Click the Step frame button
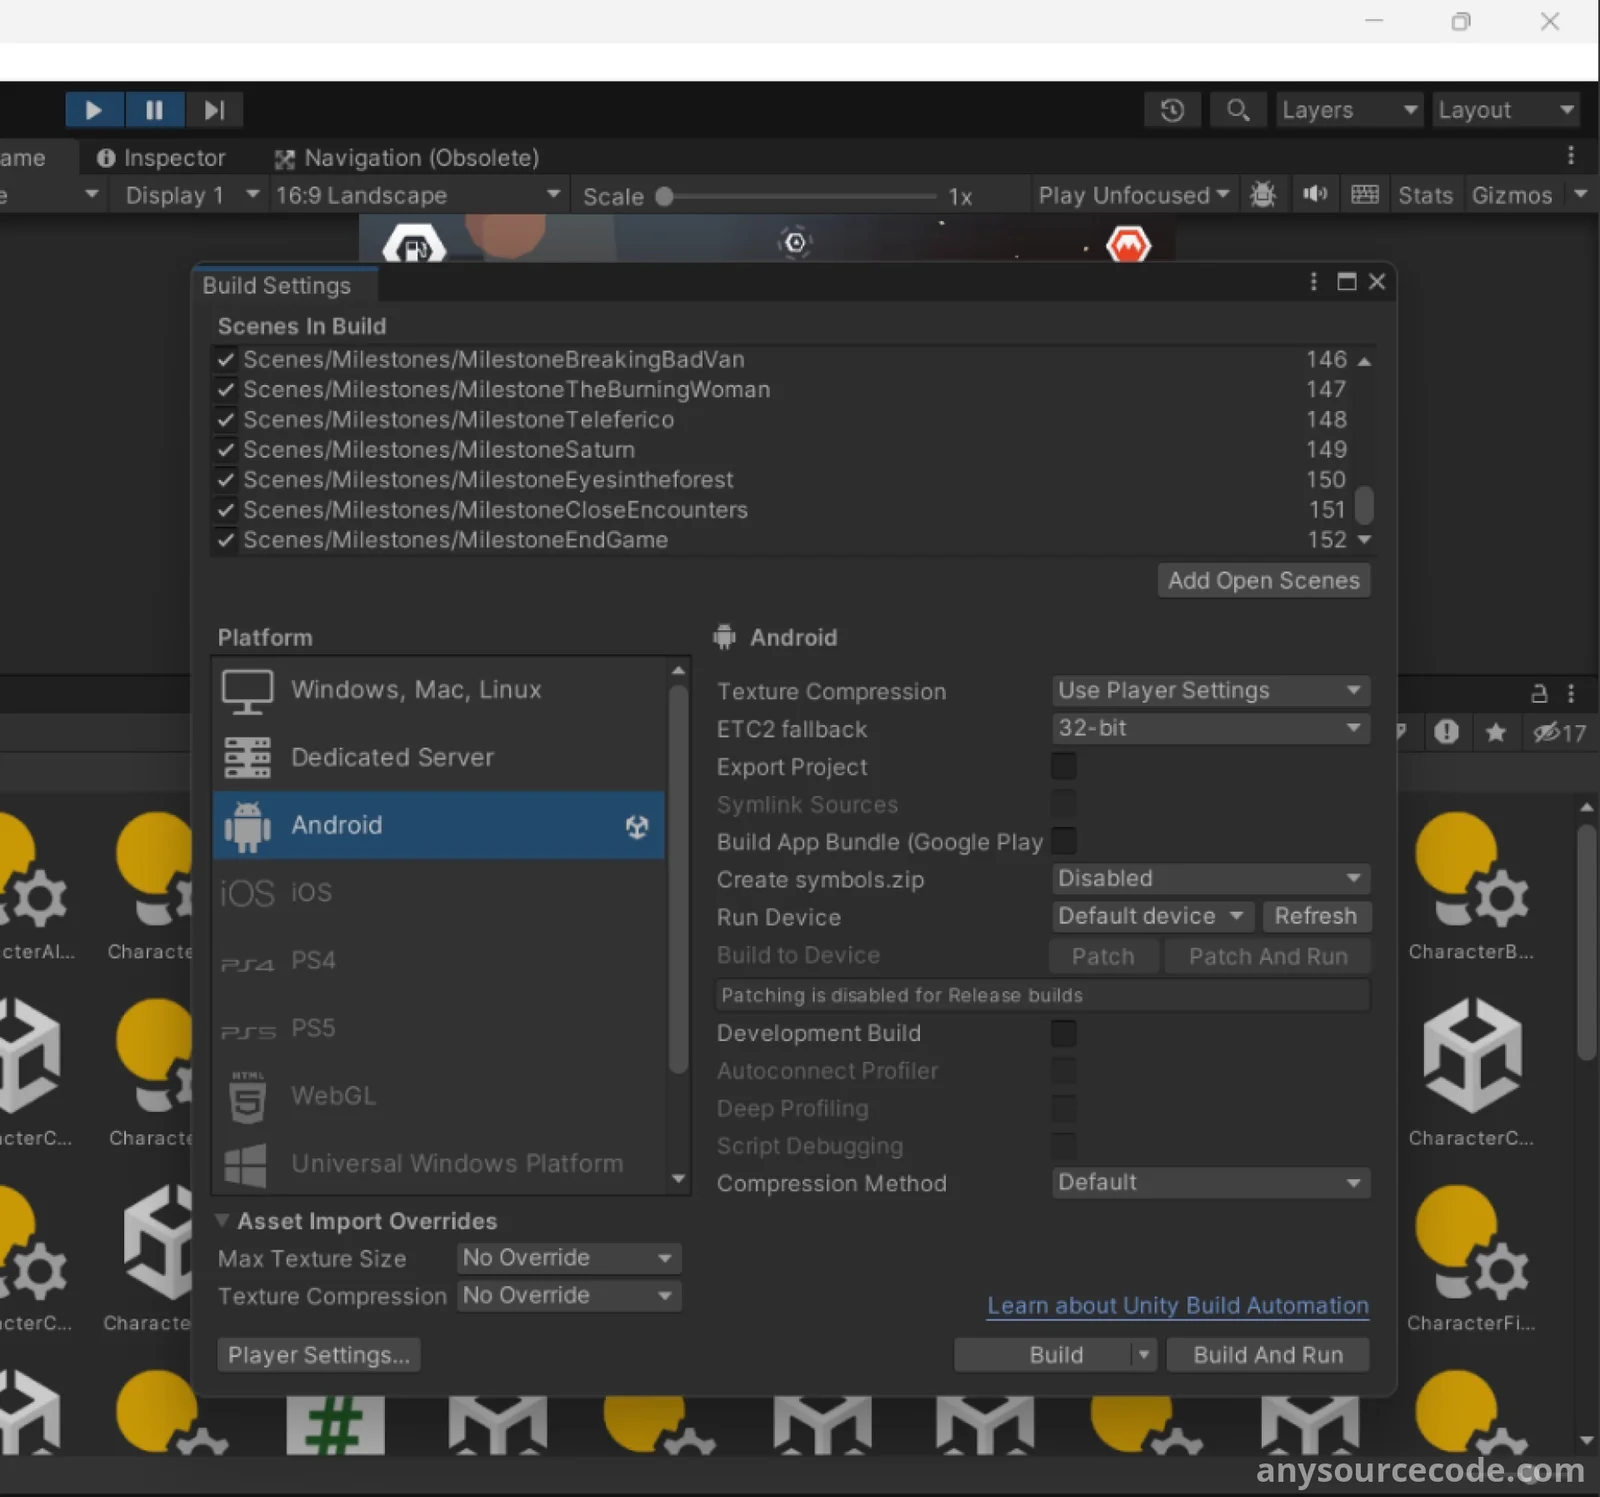The height and width of the screenshot is (1497, 1600). [214, 110]
